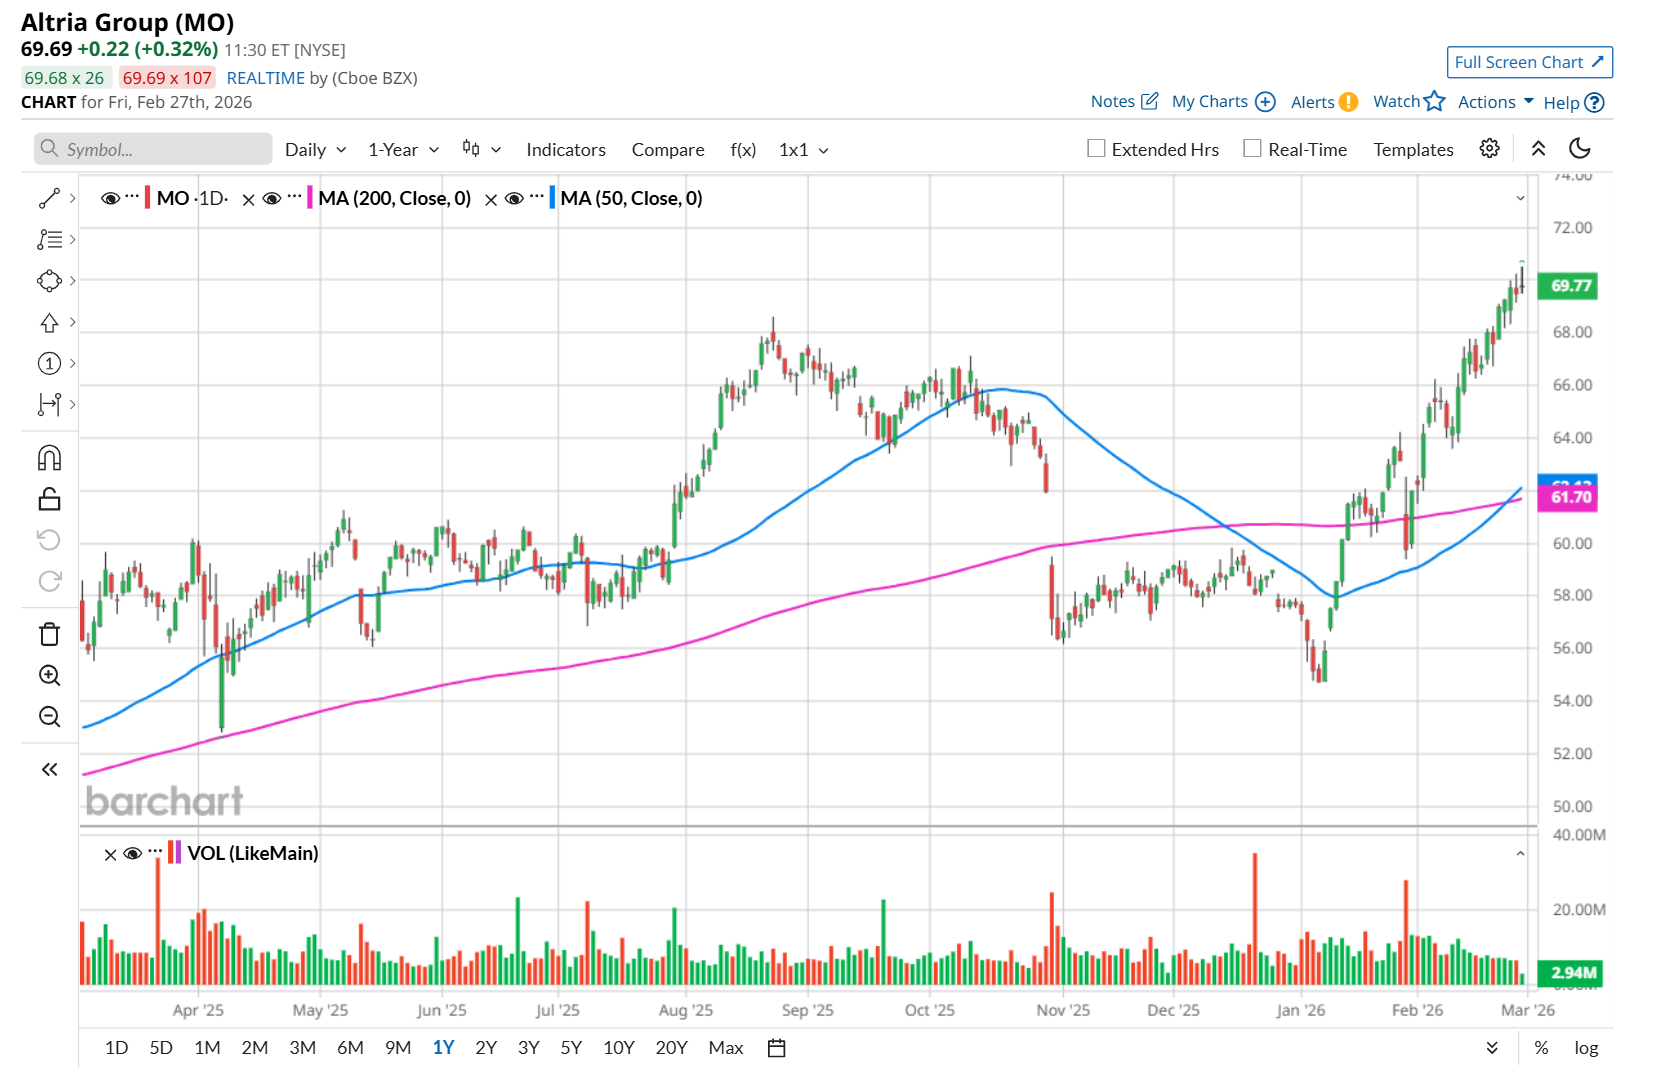The width and height of the screenshot is (1667, 1070).
Task: Expand the 1-Year period dropdown
Action: (403, 150)
